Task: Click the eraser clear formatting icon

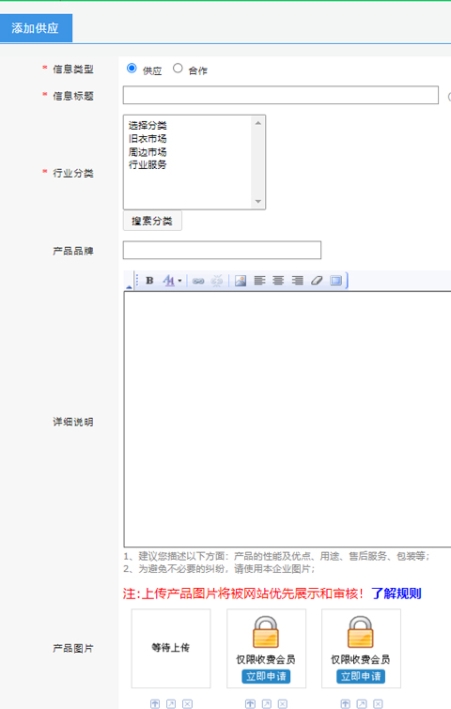Action: [x=317, y=281]
